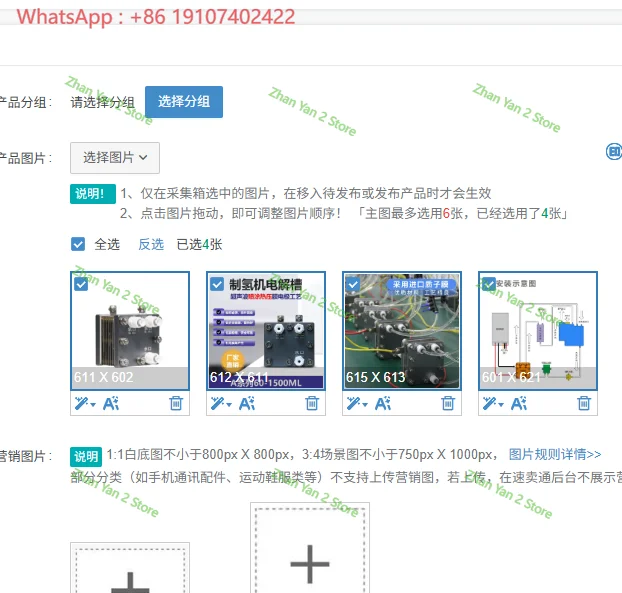Click the 反选 invert selection link
Viewport: 622px width, 593px height.
pos(151,244)
